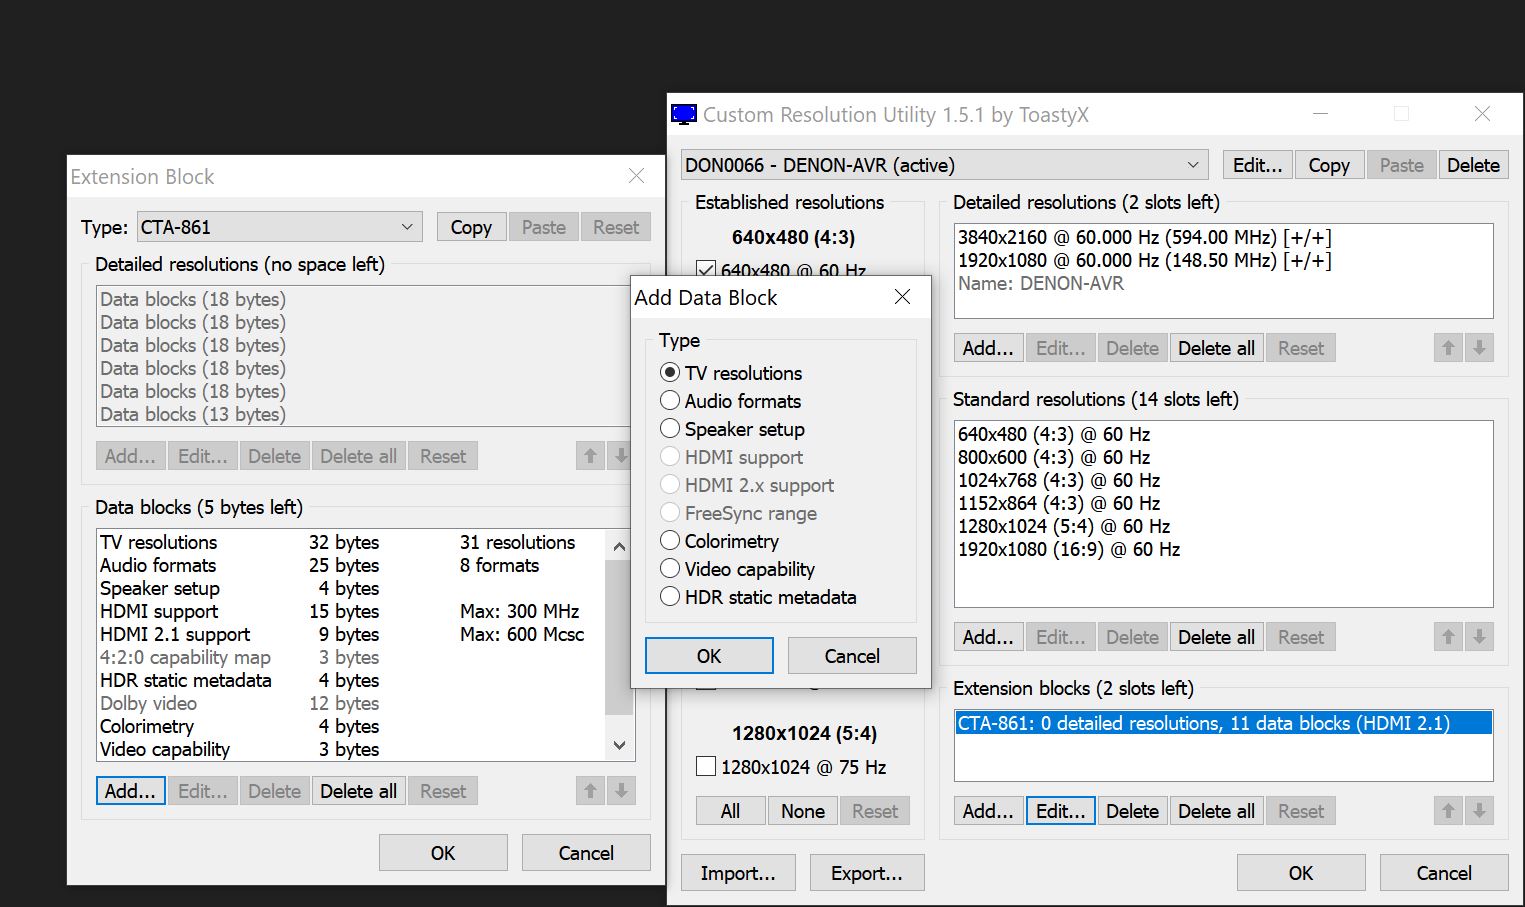Select the Audio formats radio option

tap(670, 401)
